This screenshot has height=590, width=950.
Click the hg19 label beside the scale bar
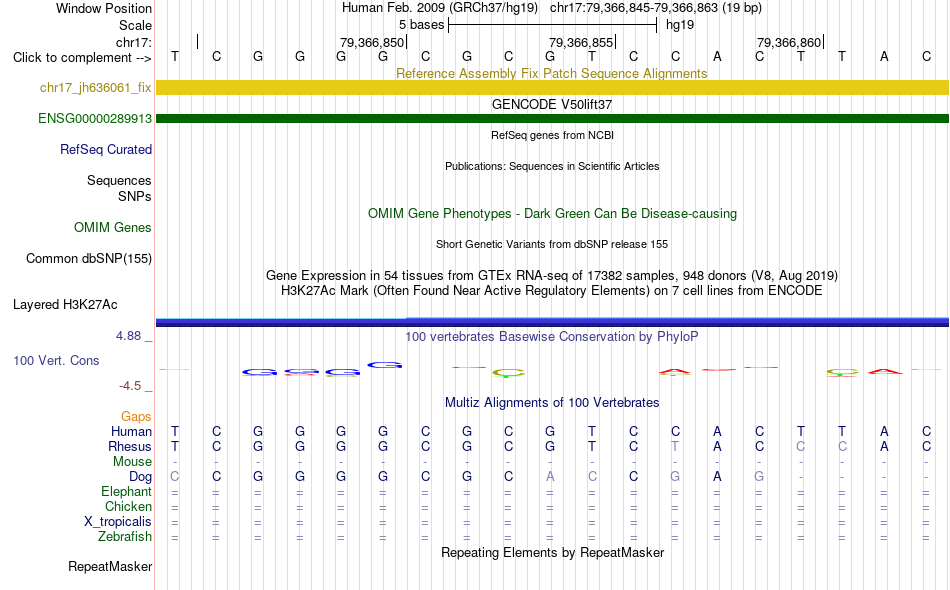(680, 25)
